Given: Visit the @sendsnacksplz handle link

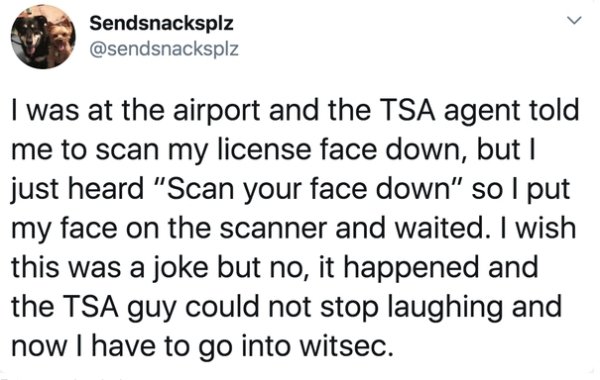Looking at the screenshot, I should [164, 49].
